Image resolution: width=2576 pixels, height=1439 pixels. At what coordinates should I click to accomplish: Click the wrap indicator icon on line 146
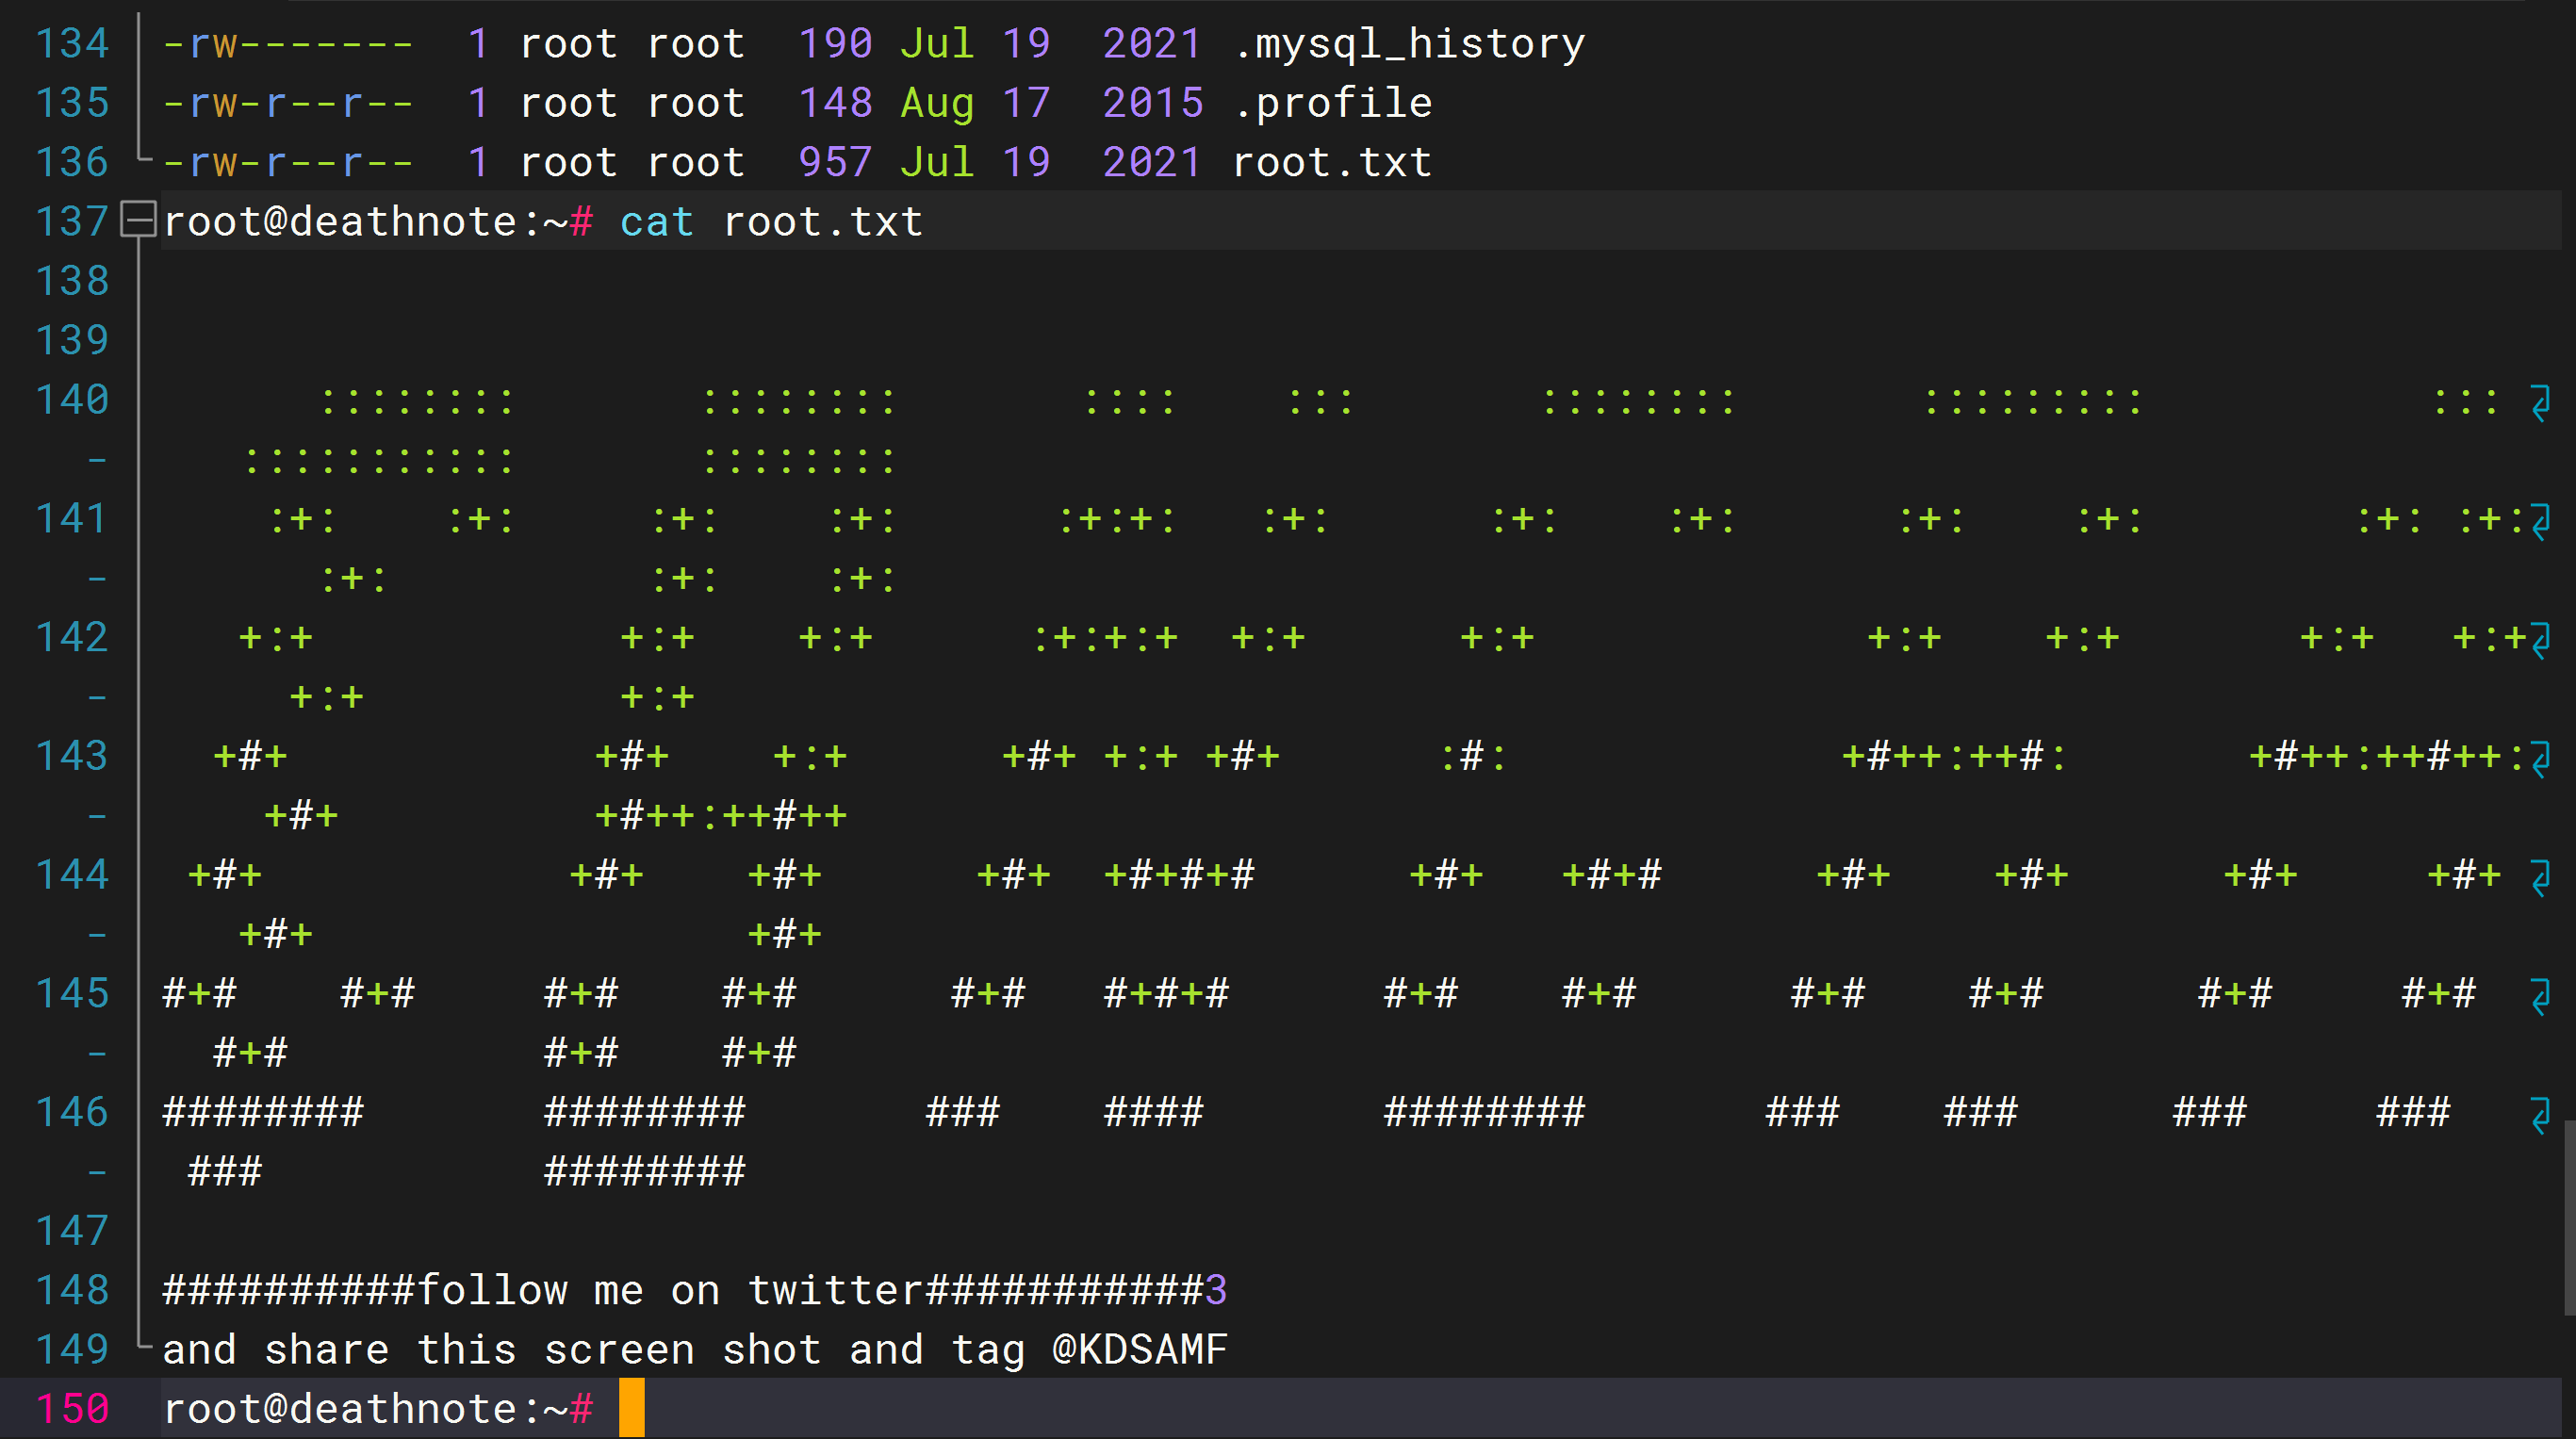coord(2541,1114)
